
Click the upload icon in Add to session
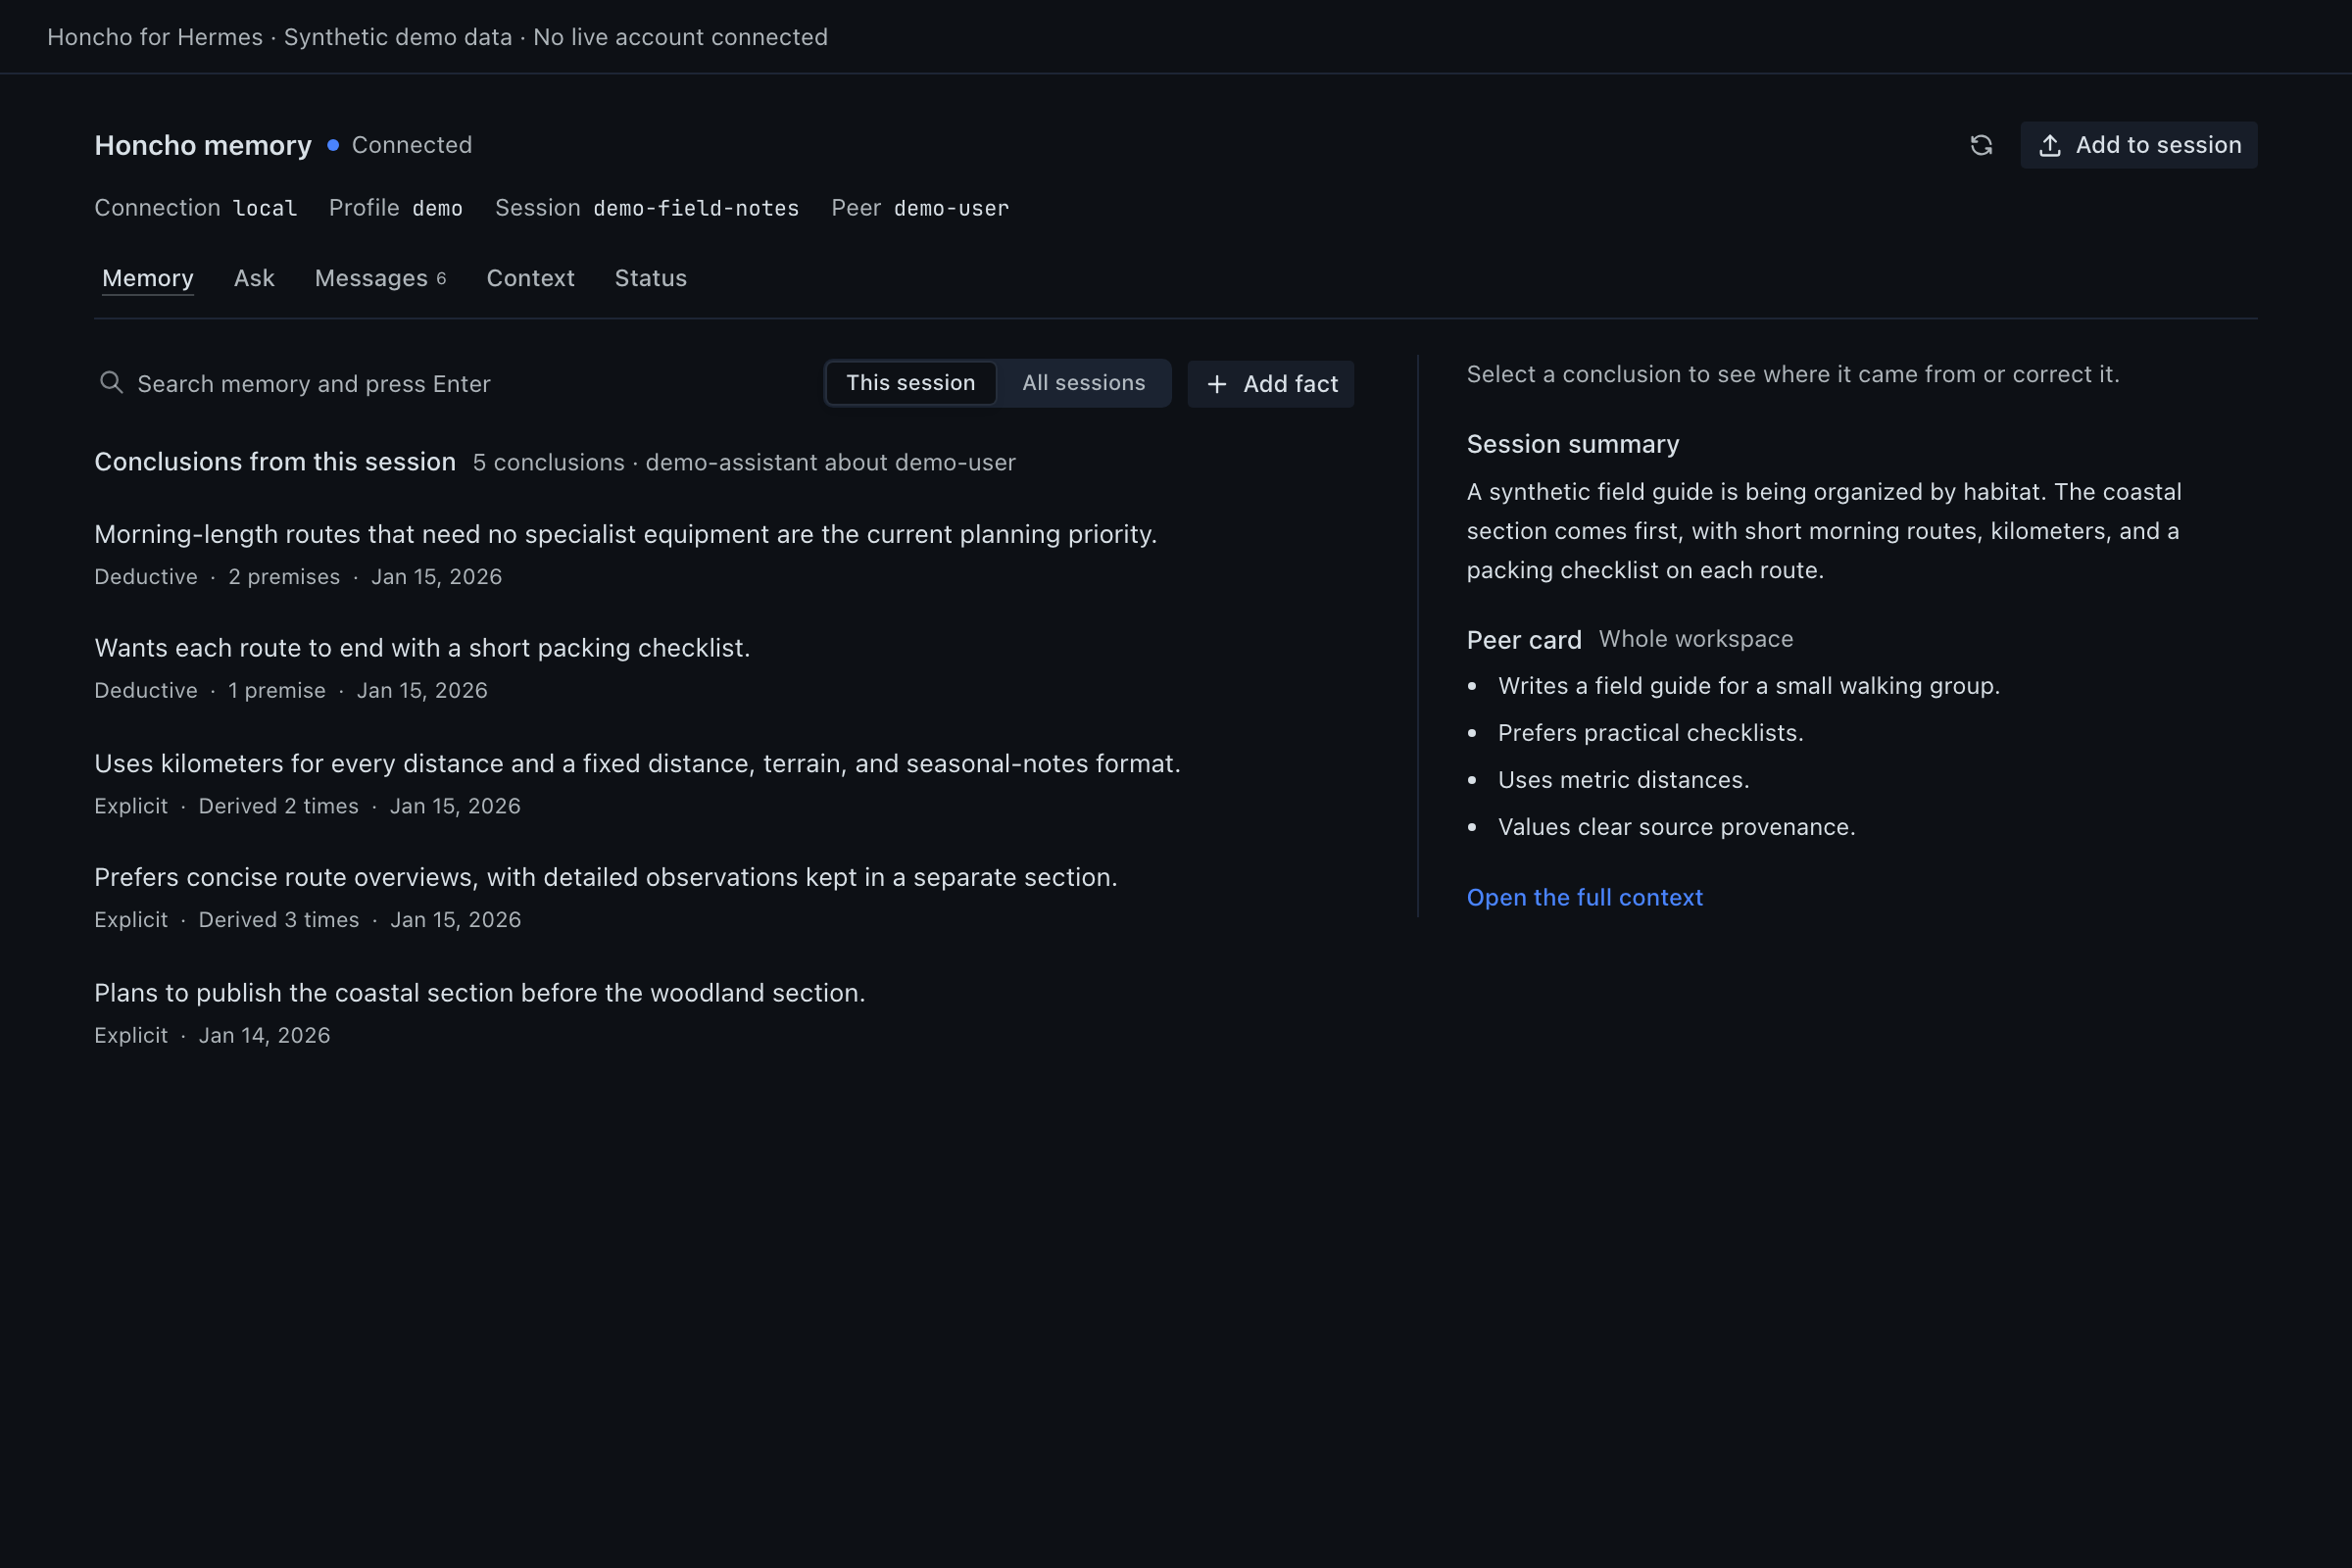click(2050, 145)
